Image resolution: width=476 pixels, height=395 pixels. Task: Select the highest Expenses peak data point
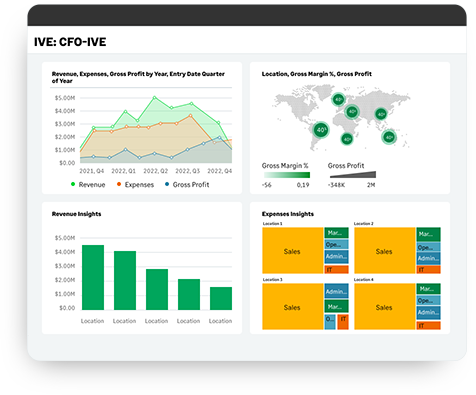click(191, 116)
